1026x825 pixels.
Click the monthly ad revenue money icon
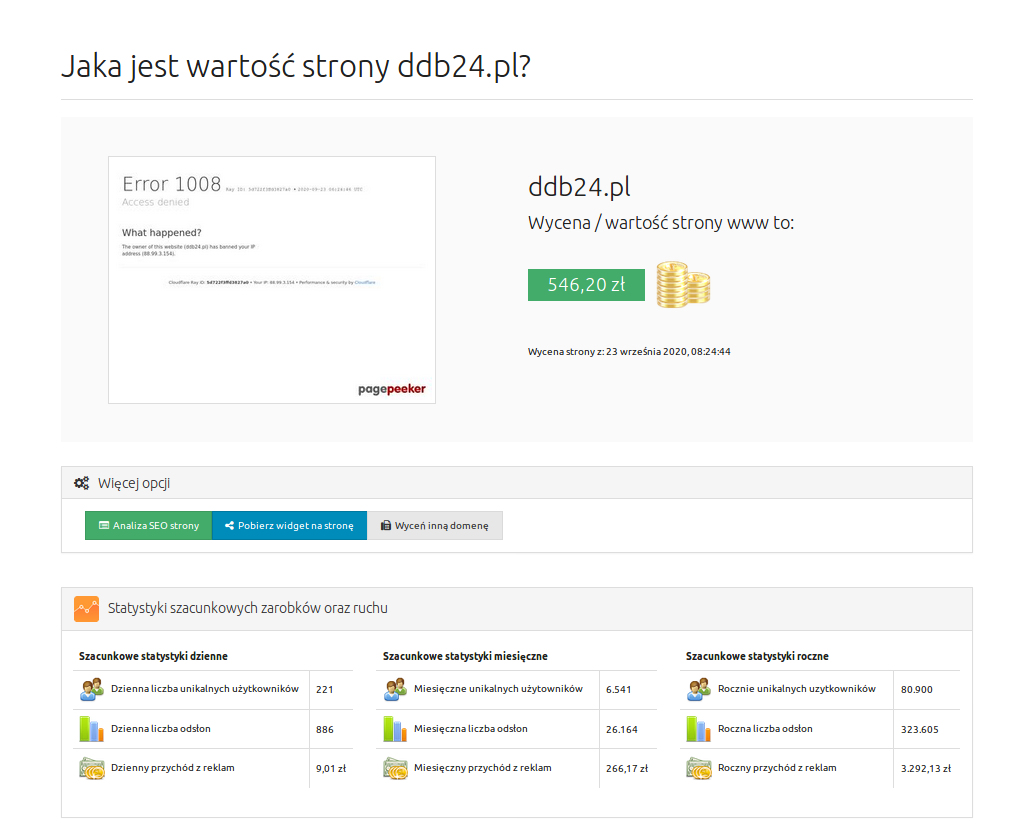[x=395, y=768]
